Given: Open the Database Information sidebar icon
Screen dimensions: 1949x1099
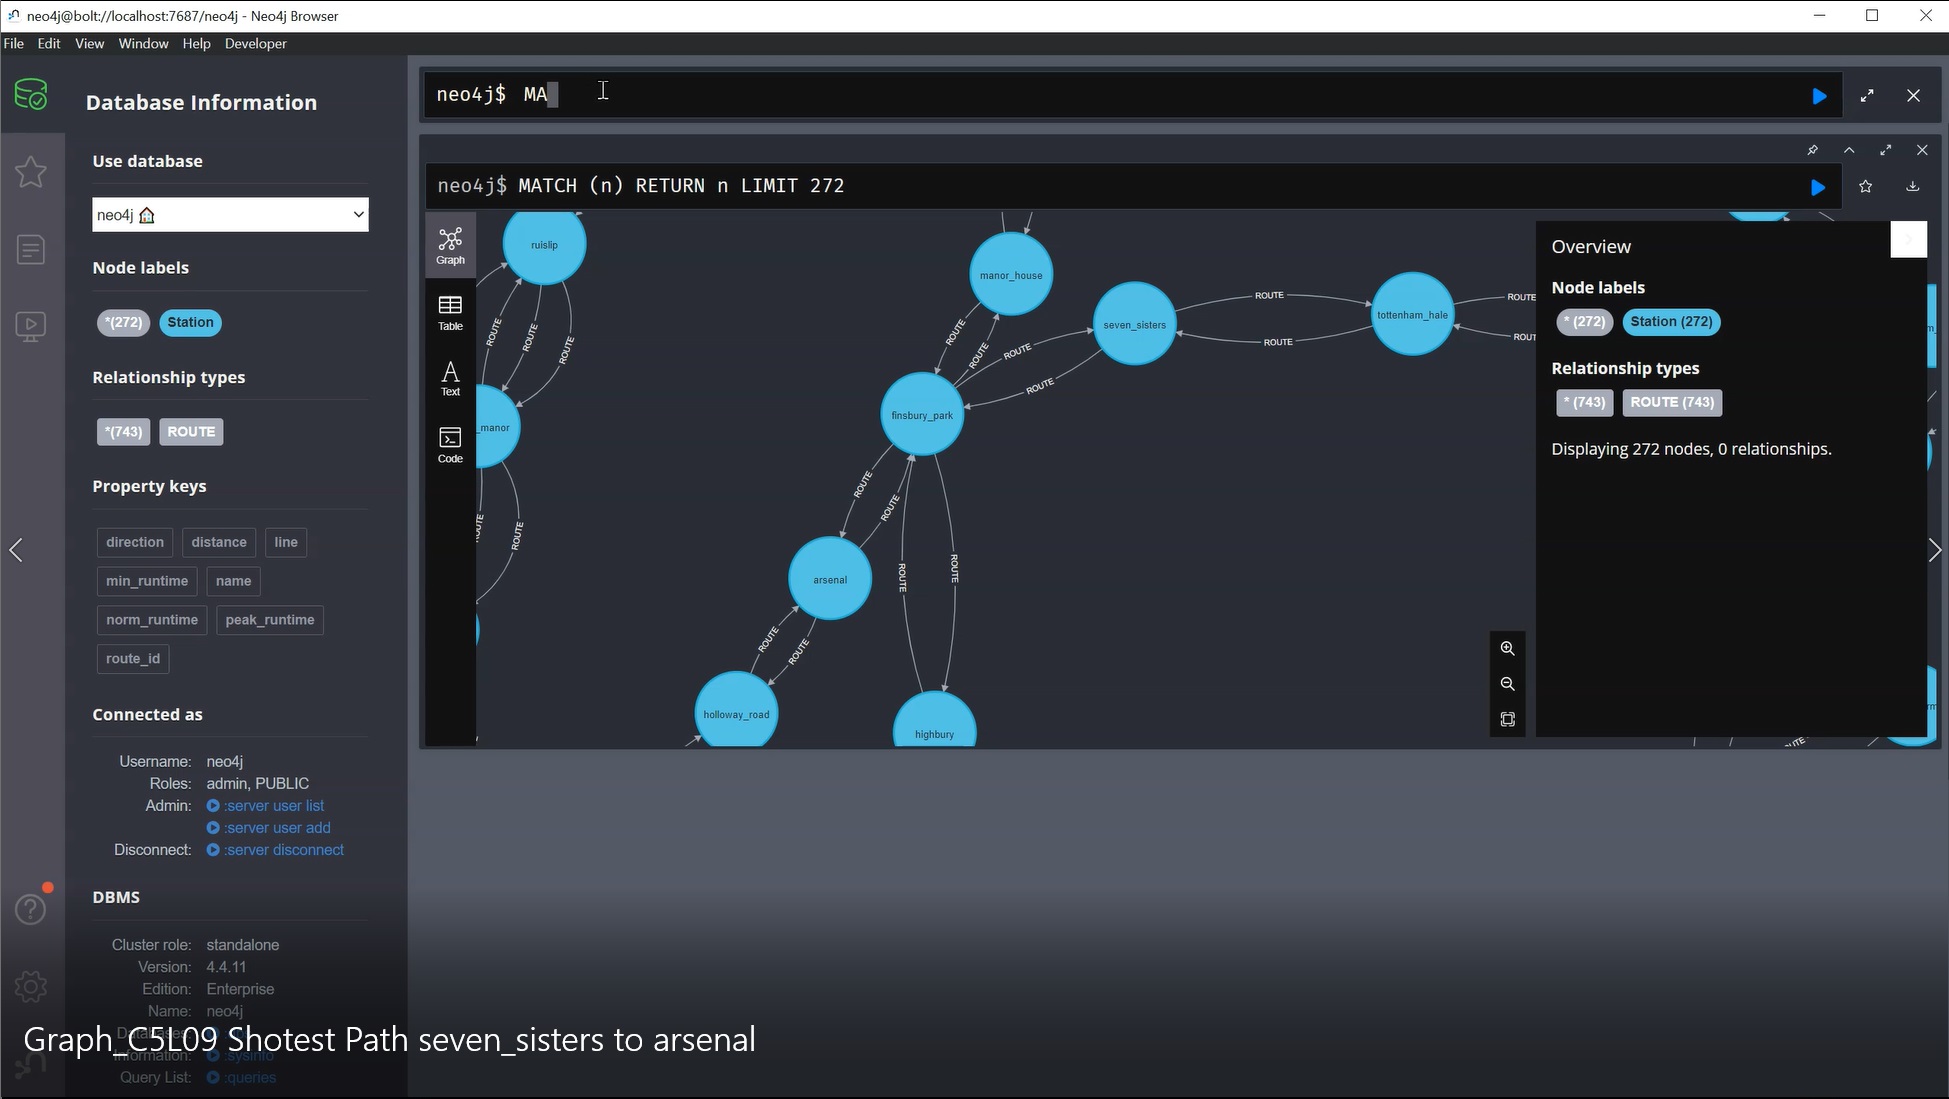Looking at the screenshot, I should [x=31, y=95].
